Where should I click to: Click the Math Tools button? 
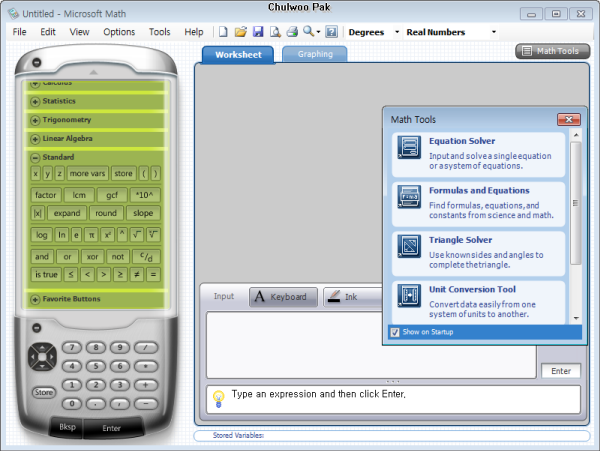[553, 51]
